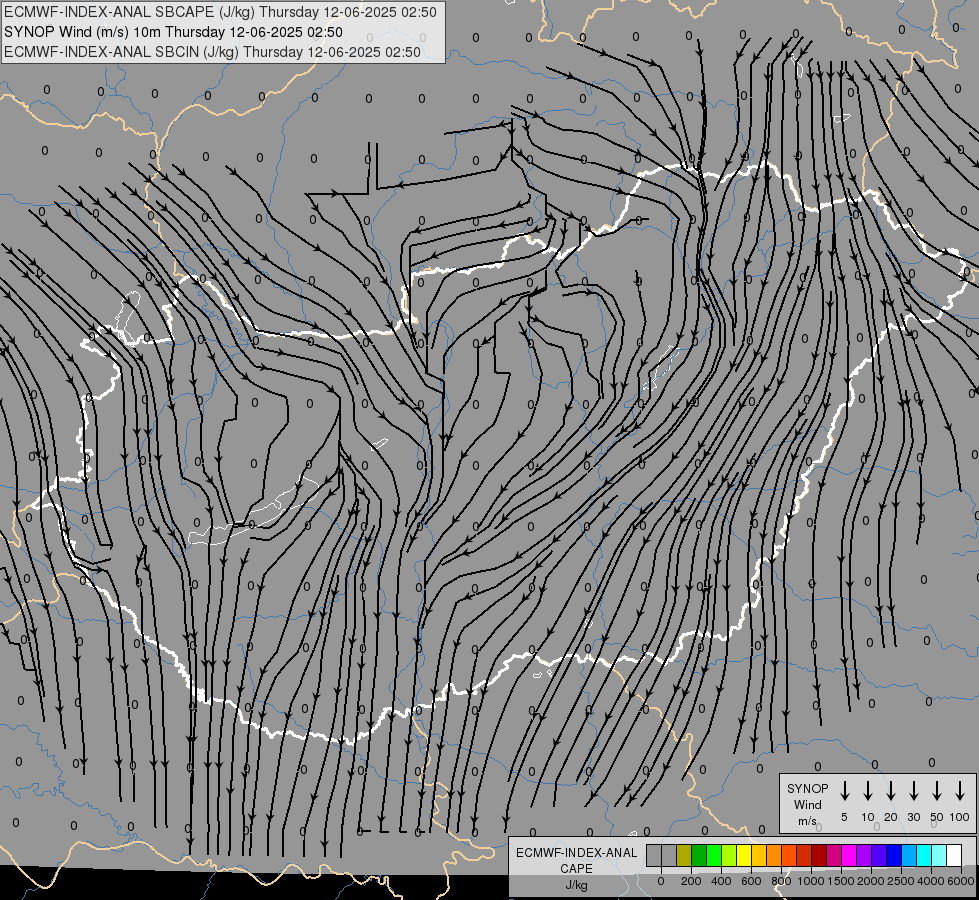Screen dimensions: 979x900
Task: Click the wind arrow above 5 m/s
Action: click(845, 791)
